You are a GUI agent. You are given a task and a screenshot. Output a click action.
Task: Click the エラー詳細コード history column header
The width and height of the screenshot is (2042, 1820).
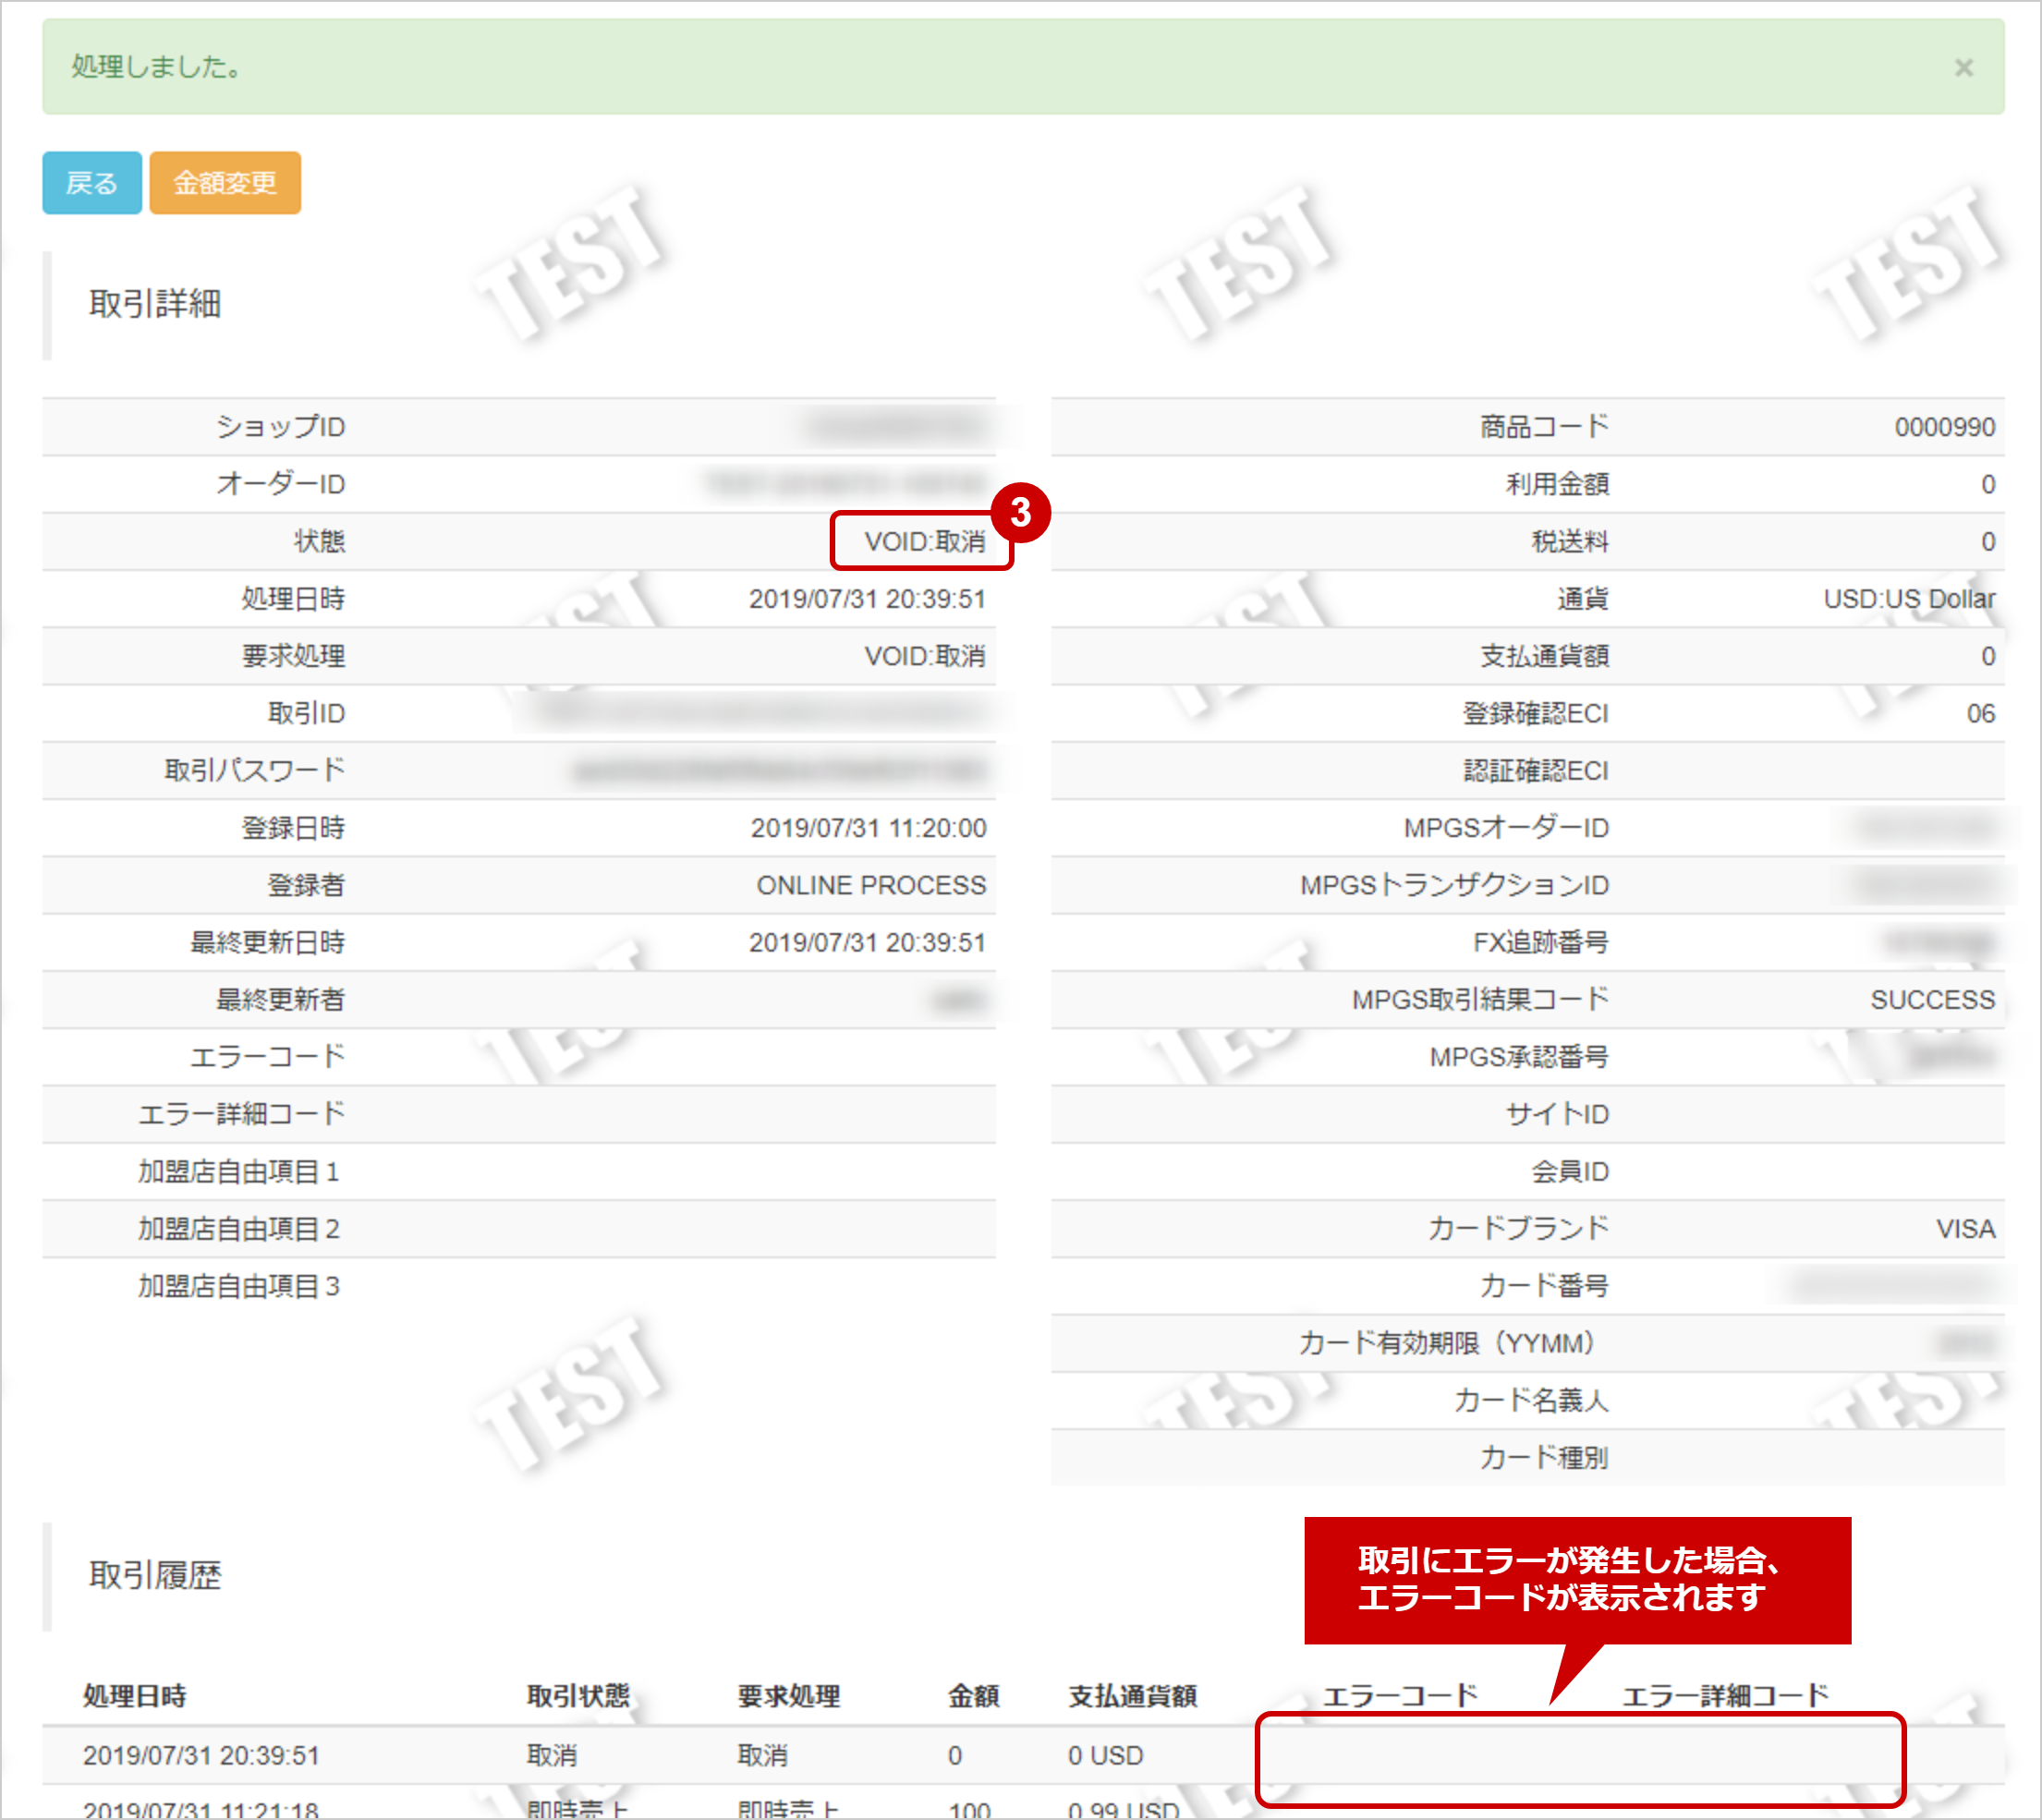(1725, 1696)
